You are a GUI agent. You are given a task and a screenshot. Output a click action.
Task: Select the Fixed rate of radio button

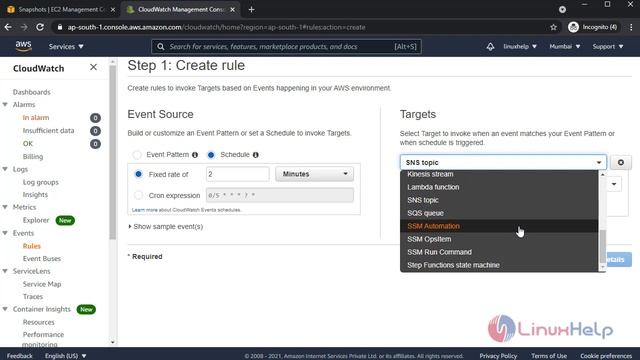[138, 174]
